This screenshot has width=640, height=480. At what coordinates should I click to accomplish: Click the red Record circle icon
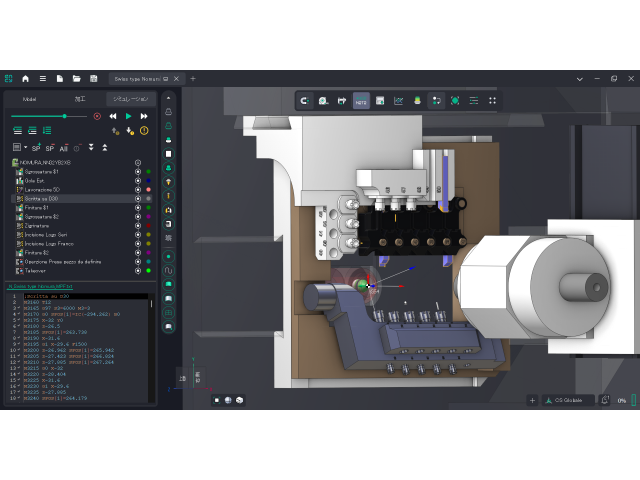(97, 116)
